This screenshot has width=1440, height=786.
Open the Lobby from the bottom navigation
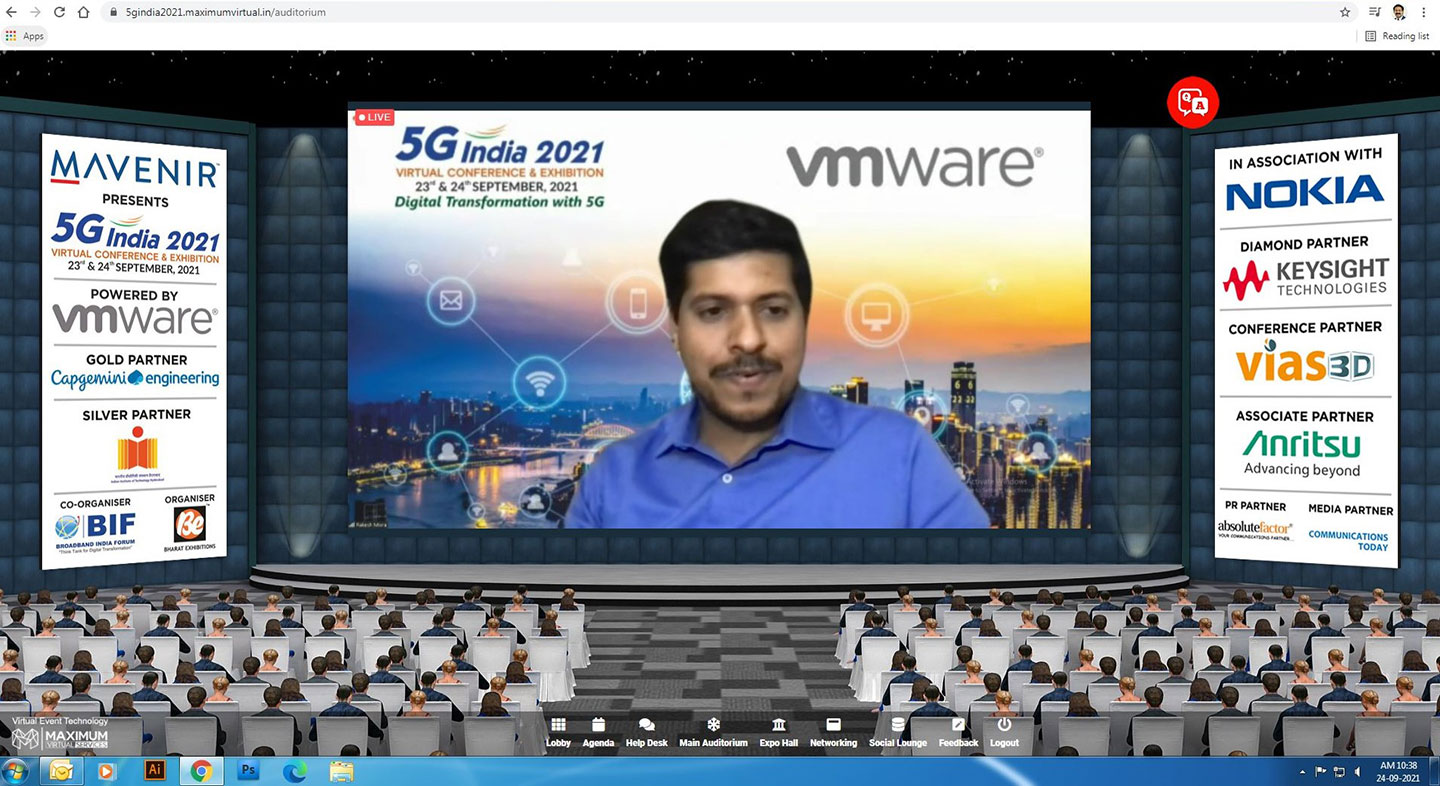pos(558,732)
